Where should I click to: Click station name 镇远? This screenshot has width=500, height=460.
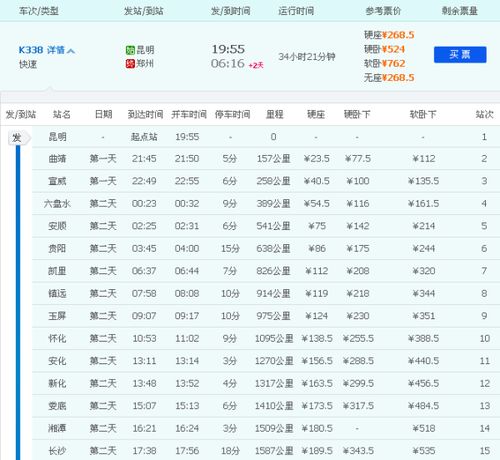(57, 293)
